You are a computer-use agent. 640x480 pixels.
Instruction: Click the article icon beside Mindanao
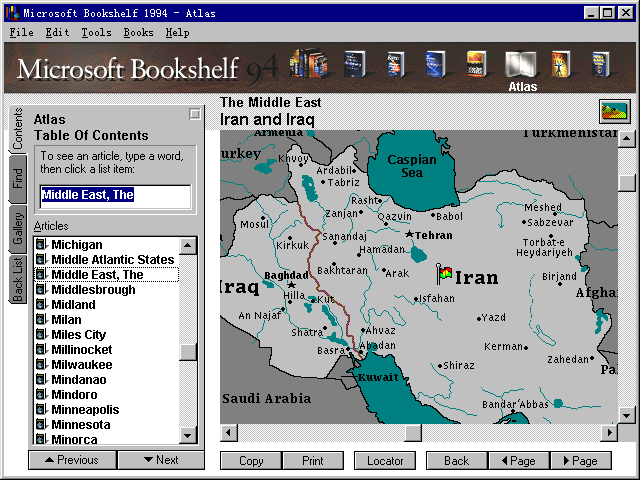click(41, 379)
